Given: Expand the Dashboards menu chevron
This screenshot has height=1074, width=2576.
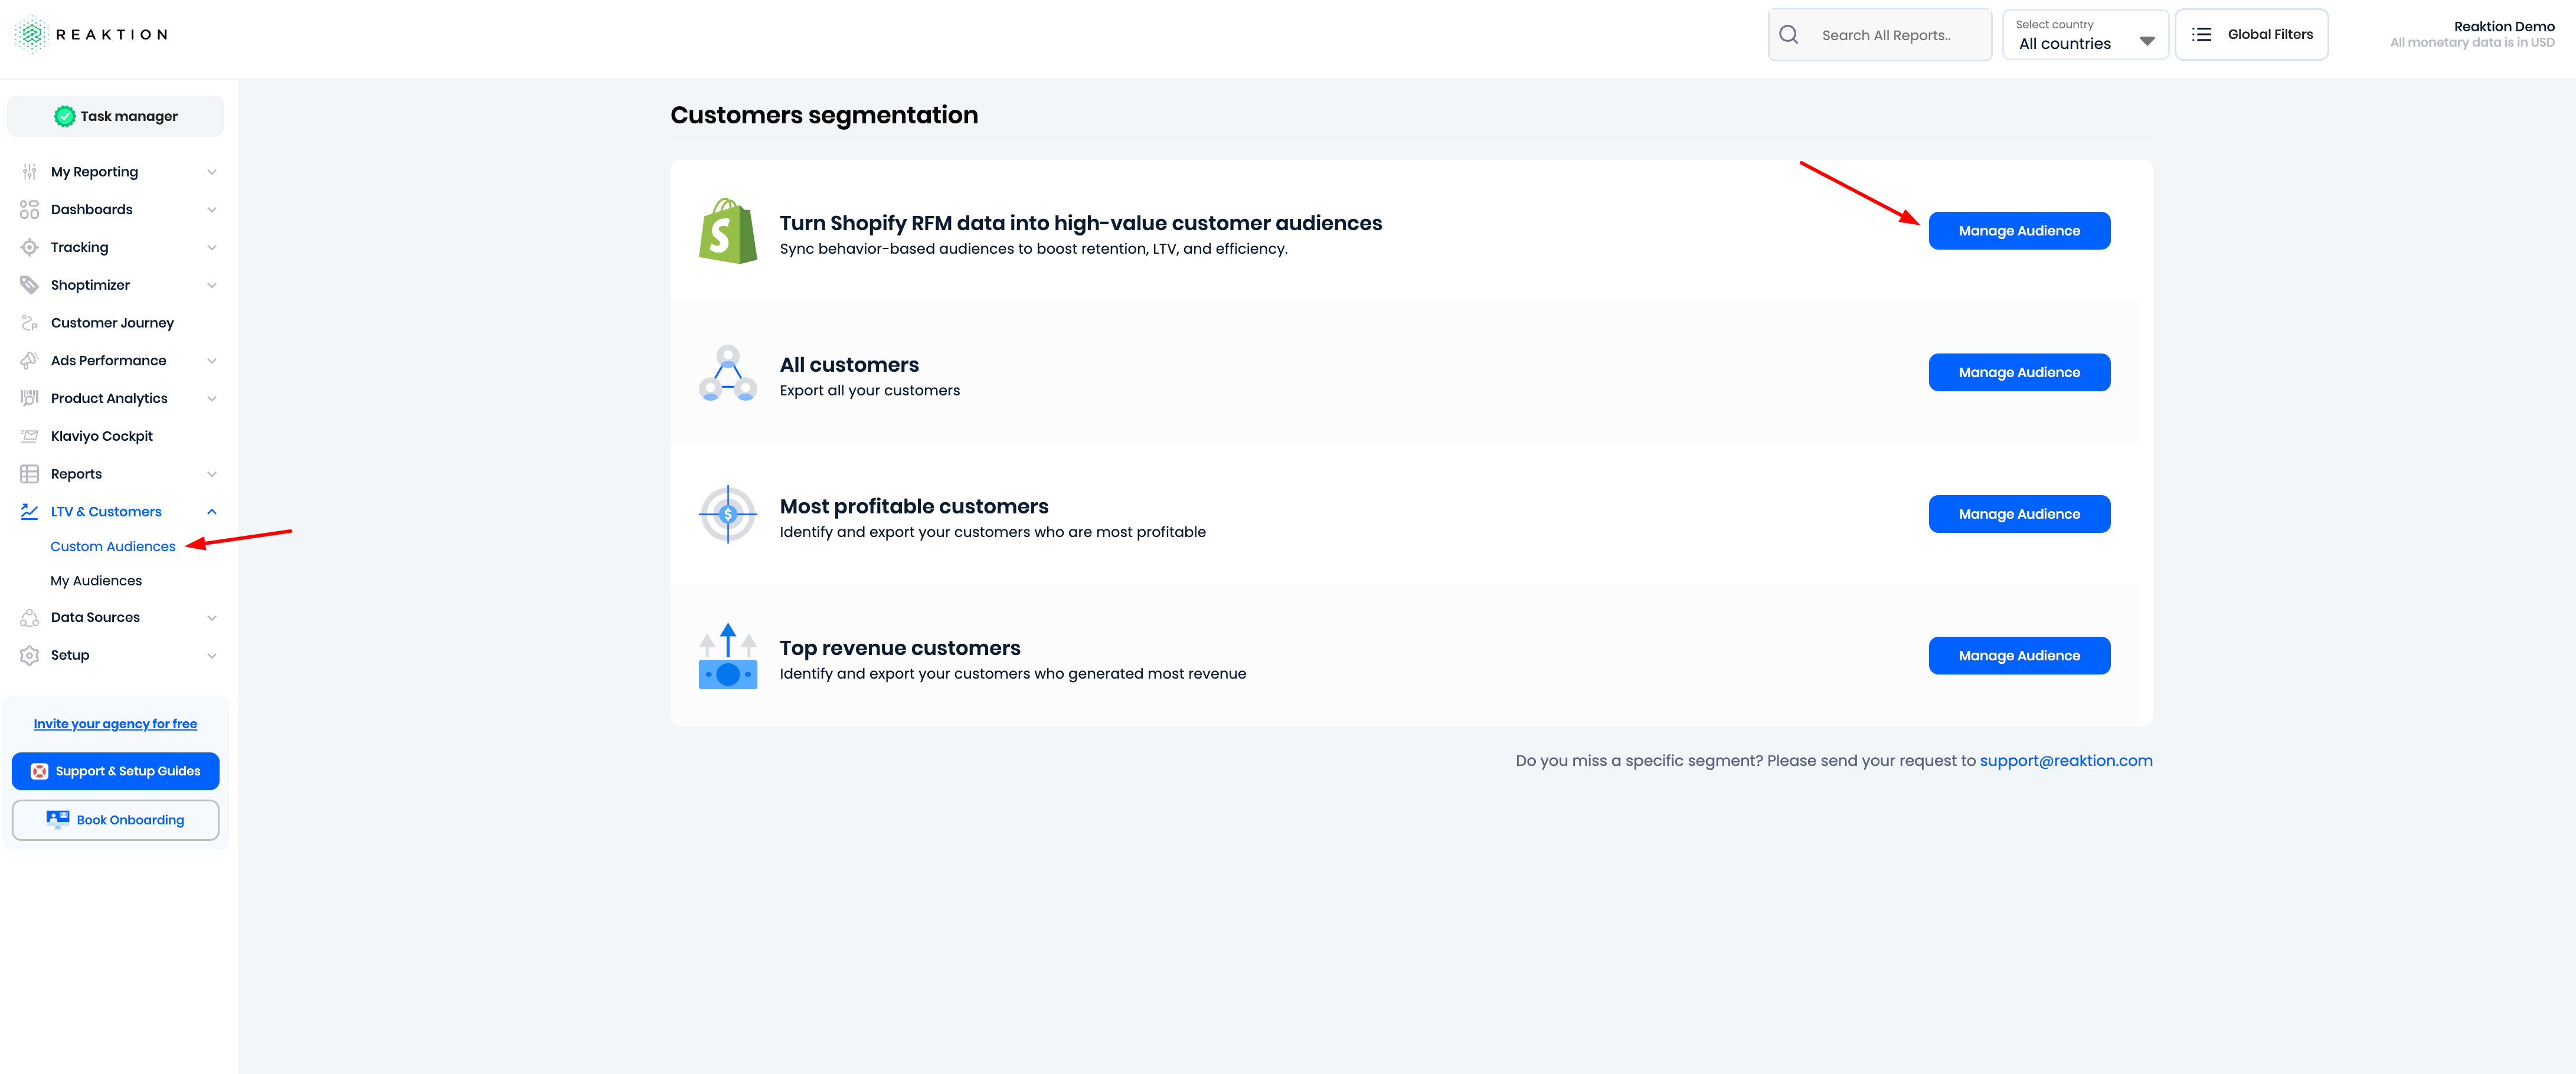Looking at the screenshot, I should 212,210.
